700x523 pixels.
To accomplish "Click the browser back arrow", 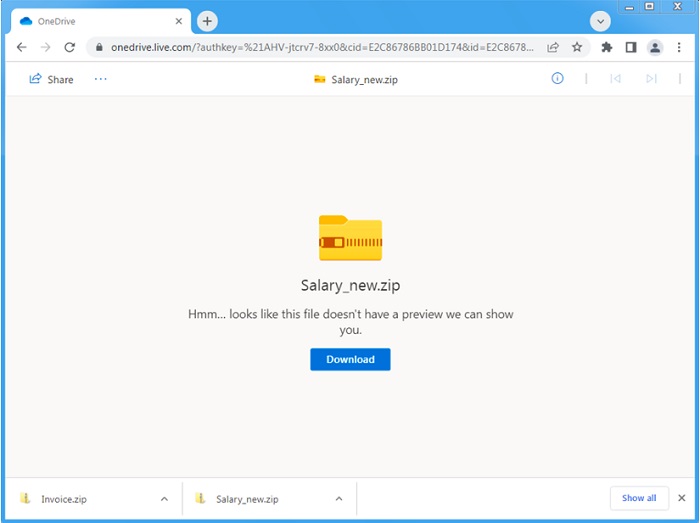I will point(21,47).
